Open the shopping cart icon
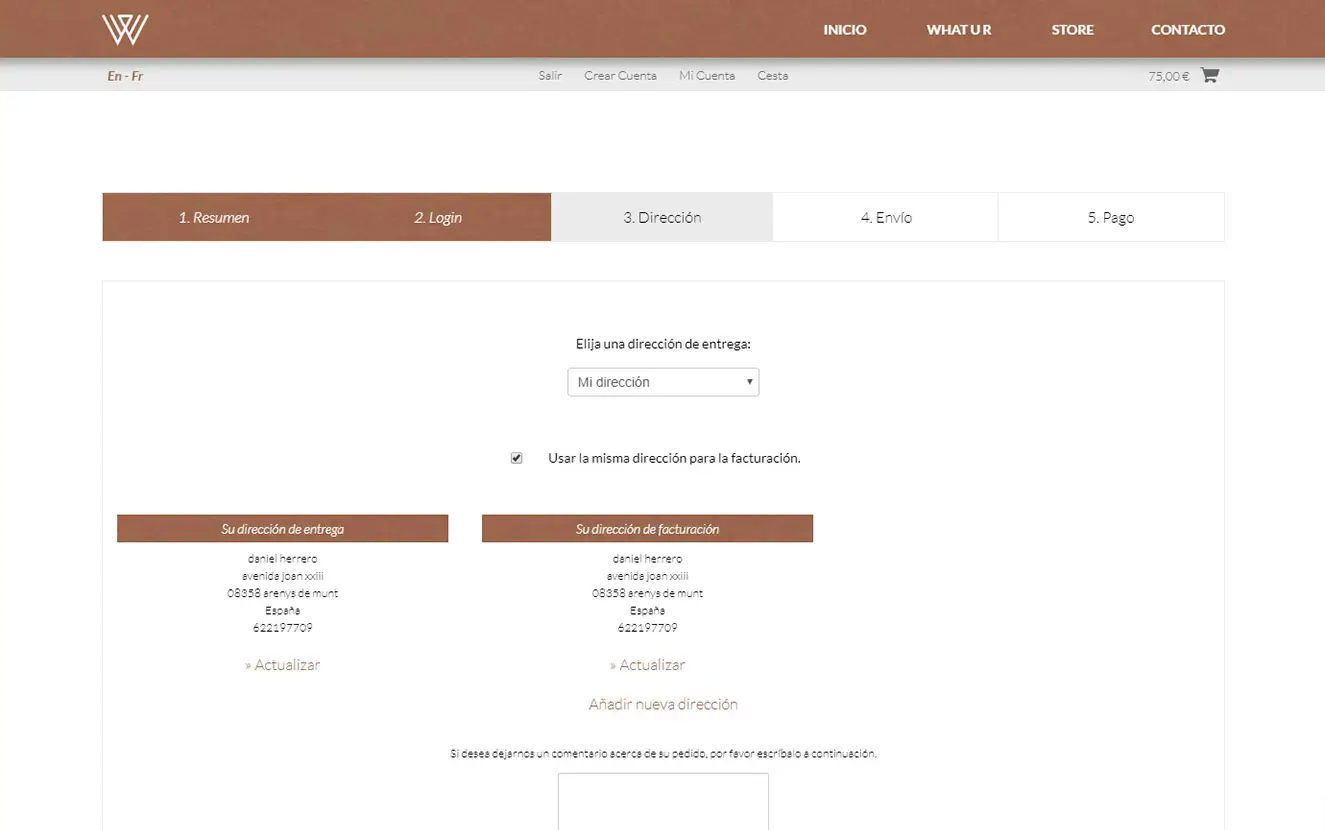Viewport: 1325px width, 830px height. coord(1209,75)
